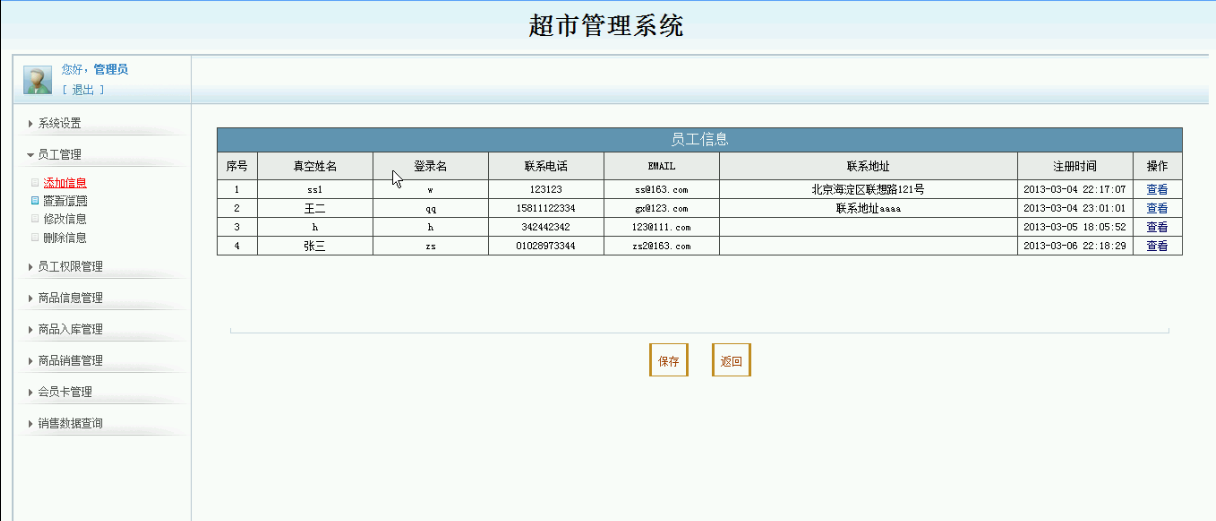Click the name cell 张三
The image size is (1216, 521).
[x=315, y=246]
